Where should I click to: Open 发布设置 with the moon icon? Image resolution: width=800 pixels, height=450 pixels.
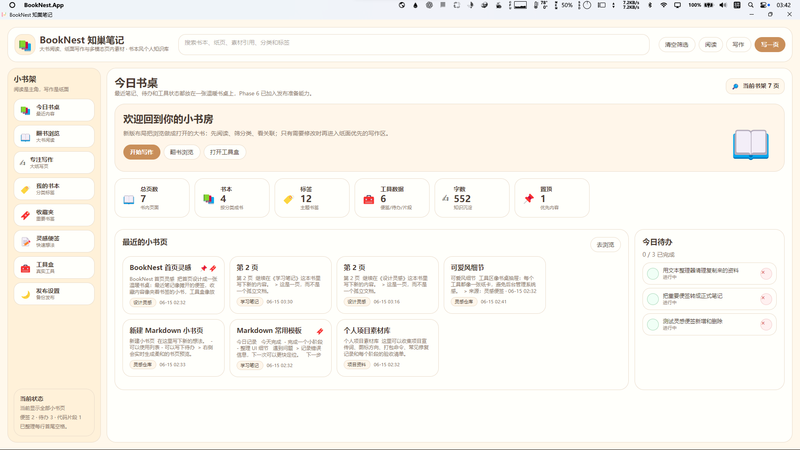coord(54,294)
